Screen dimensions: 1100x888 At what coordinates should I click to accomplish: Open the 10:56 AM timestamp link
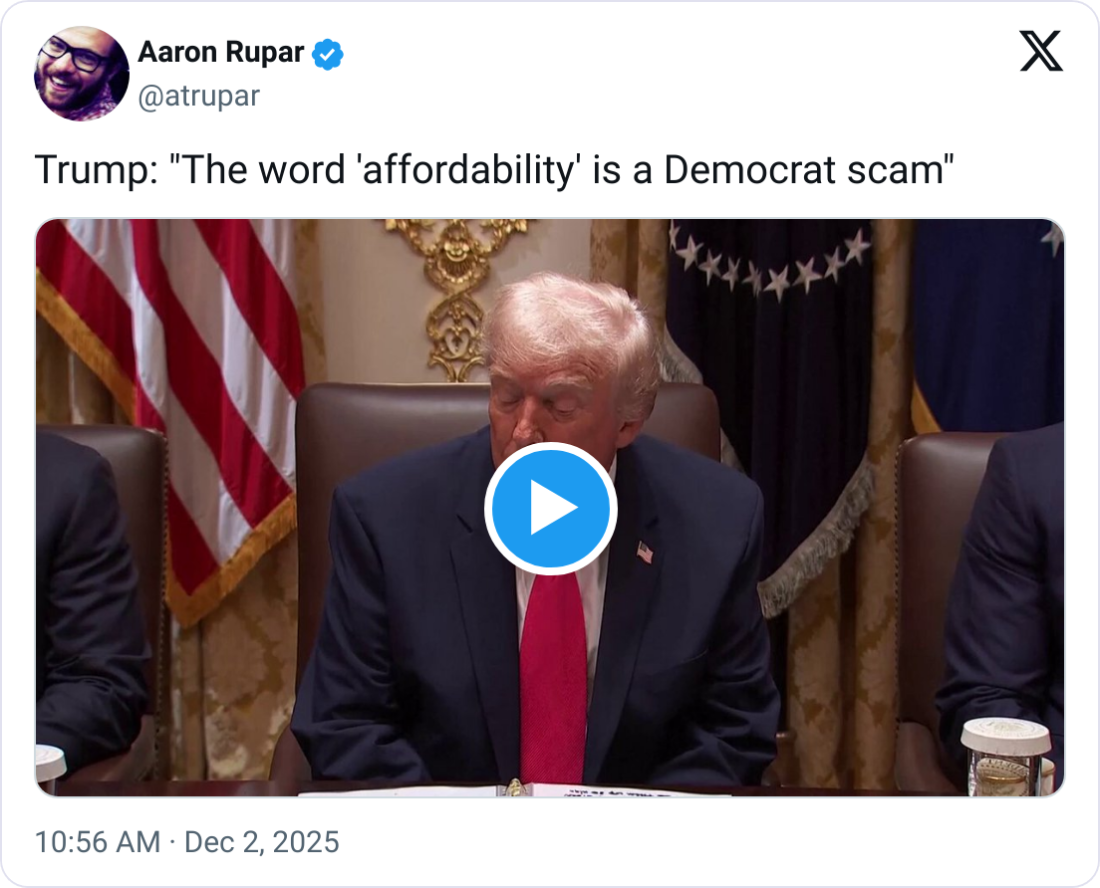pyautogui.click(x=98, y=842)
